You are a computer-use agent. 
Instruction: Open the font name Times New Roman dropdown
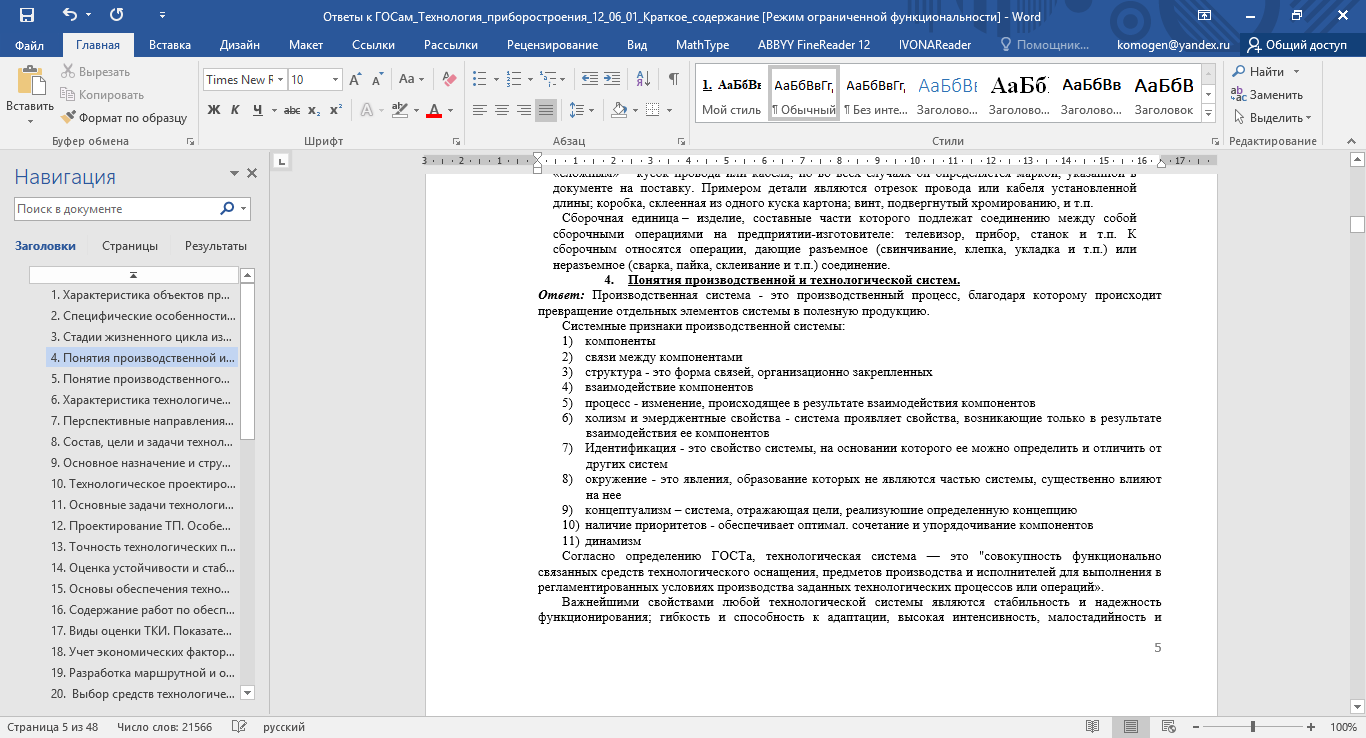click(280, 79)
